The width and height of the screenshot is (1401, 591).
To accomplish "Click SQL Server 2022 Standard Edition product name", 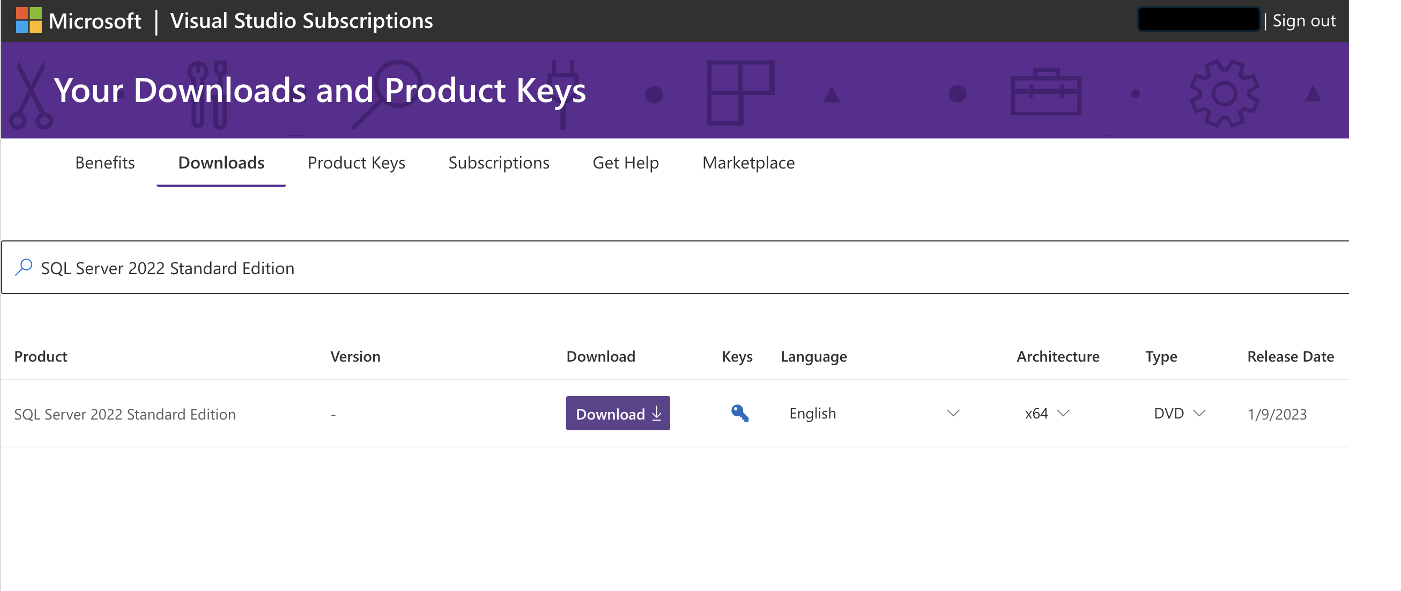I will pyautogui.click(x=125, y=414).
